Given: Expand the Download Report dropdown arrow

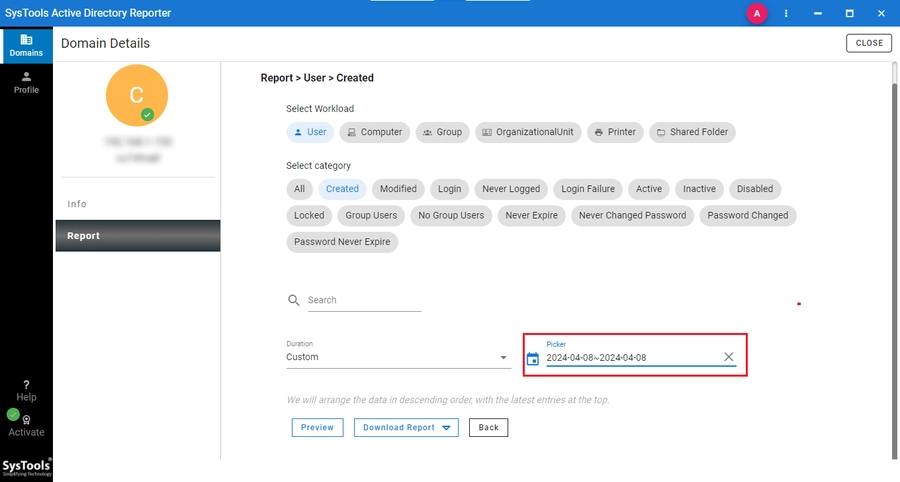Looking at the screenshot, I should (447, 427).
